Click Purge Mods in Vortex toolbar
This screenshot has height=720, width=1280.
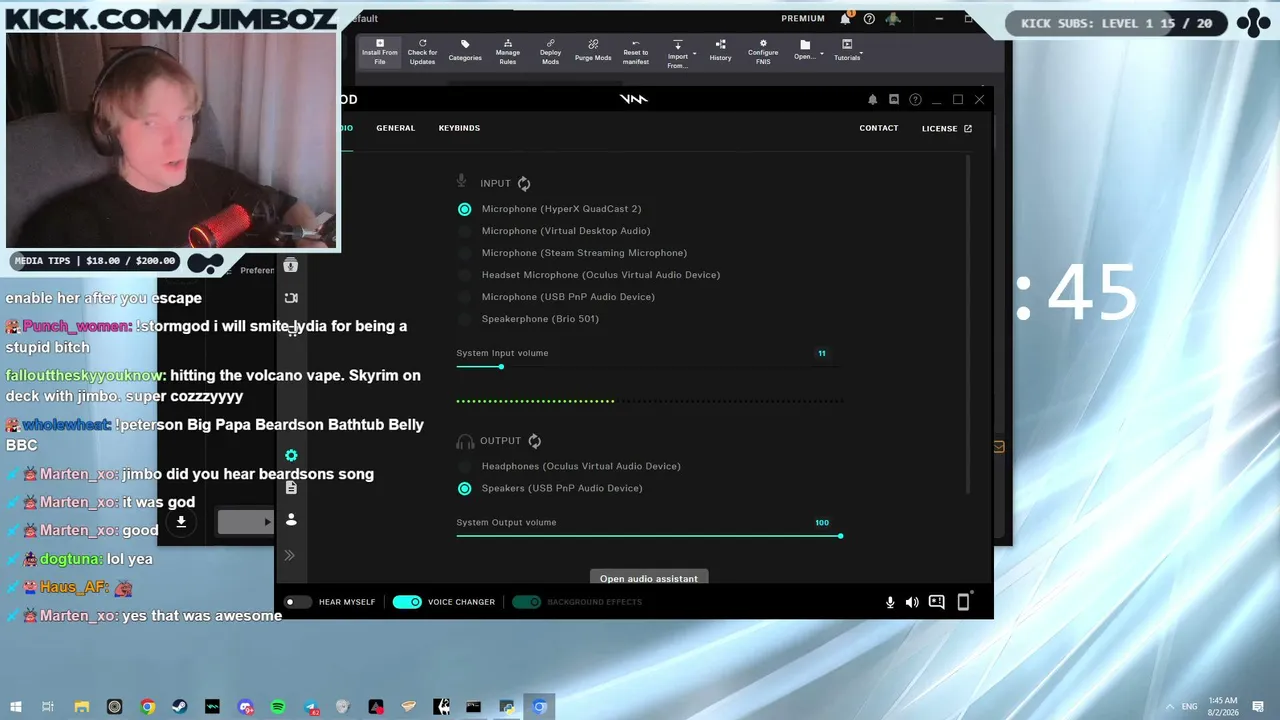[x=593, y=52]
